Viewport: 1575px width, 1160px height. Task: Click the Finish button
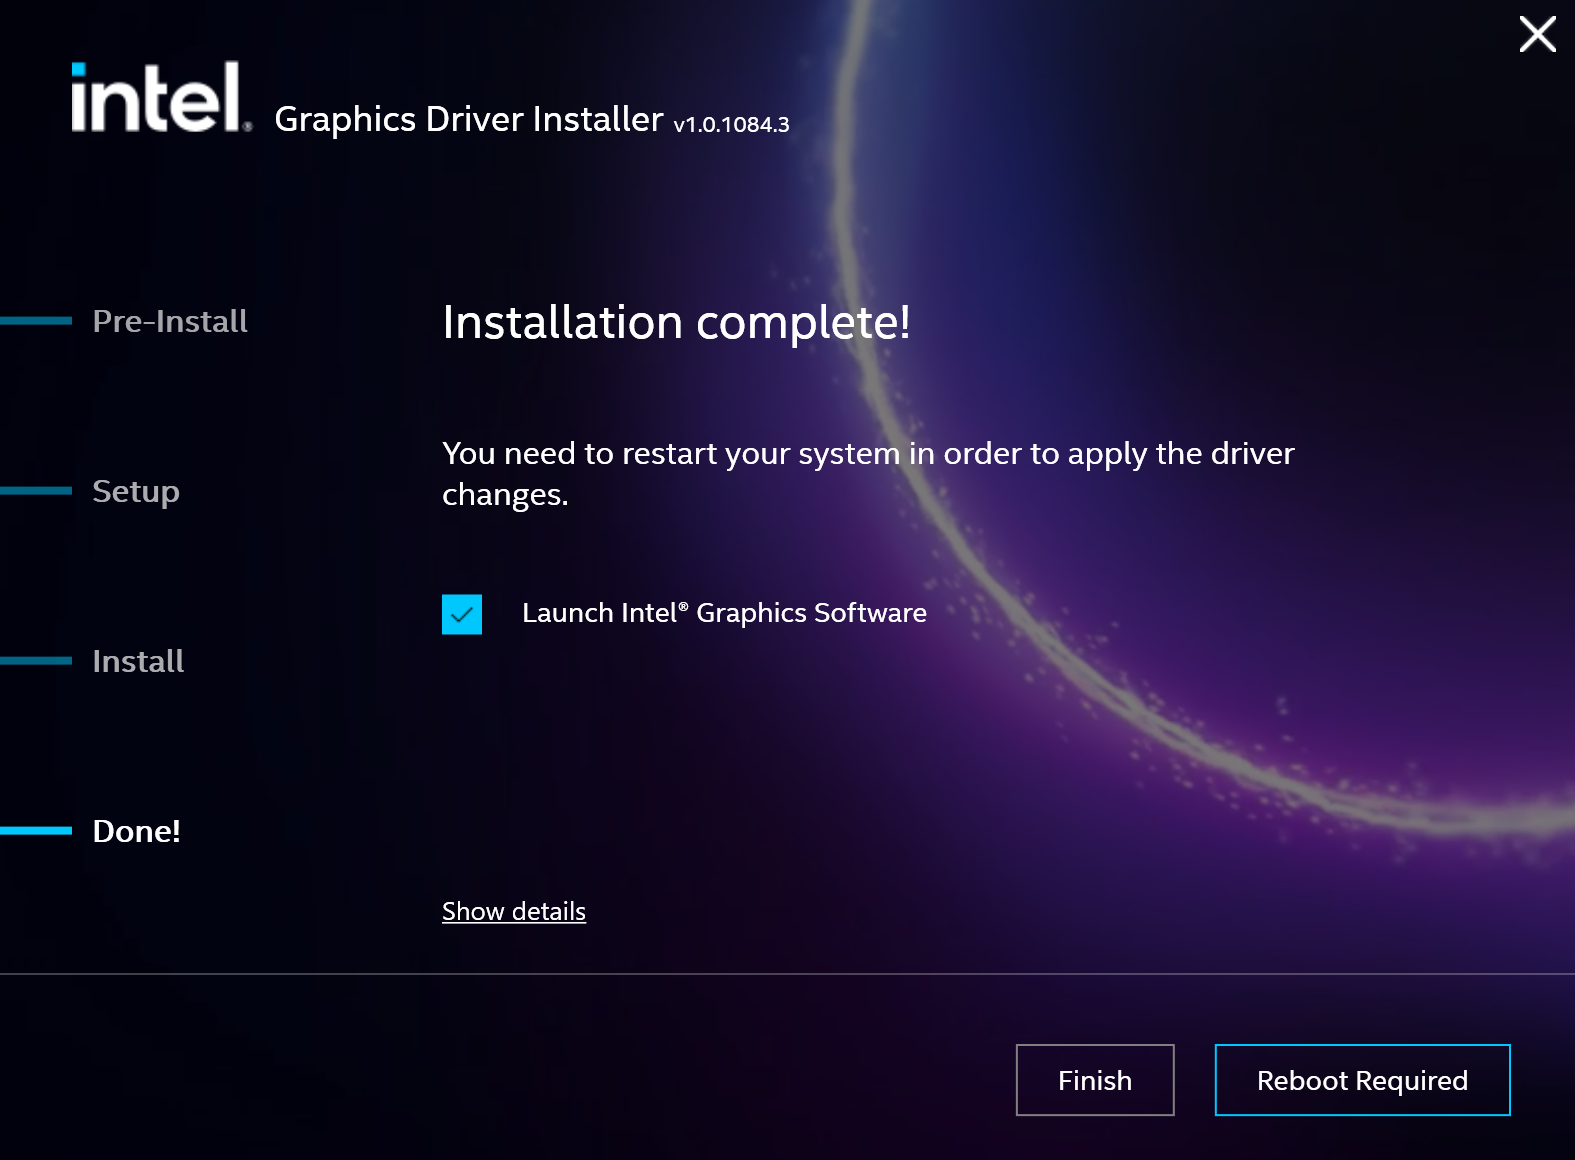tap(1095, 1080)
